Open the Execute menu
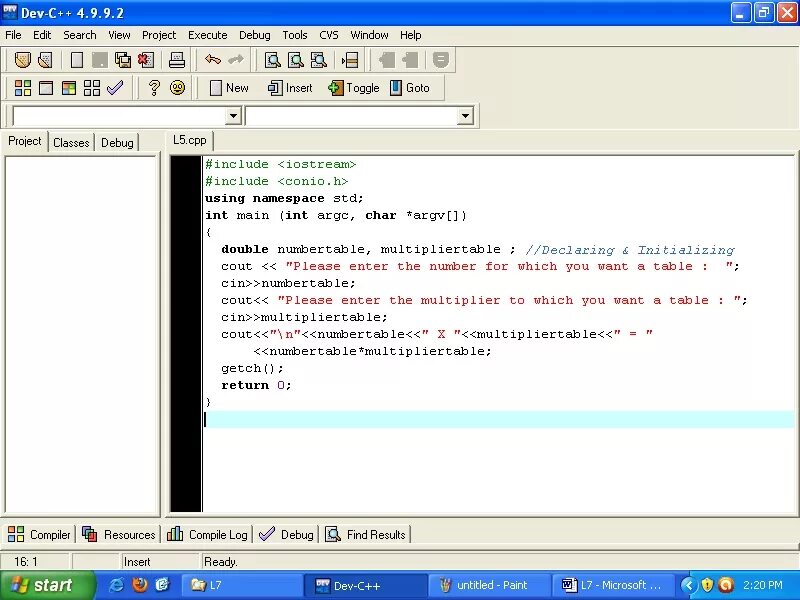Screen dimensions: 800x600 pyautogui.click(x=207, y=34)
